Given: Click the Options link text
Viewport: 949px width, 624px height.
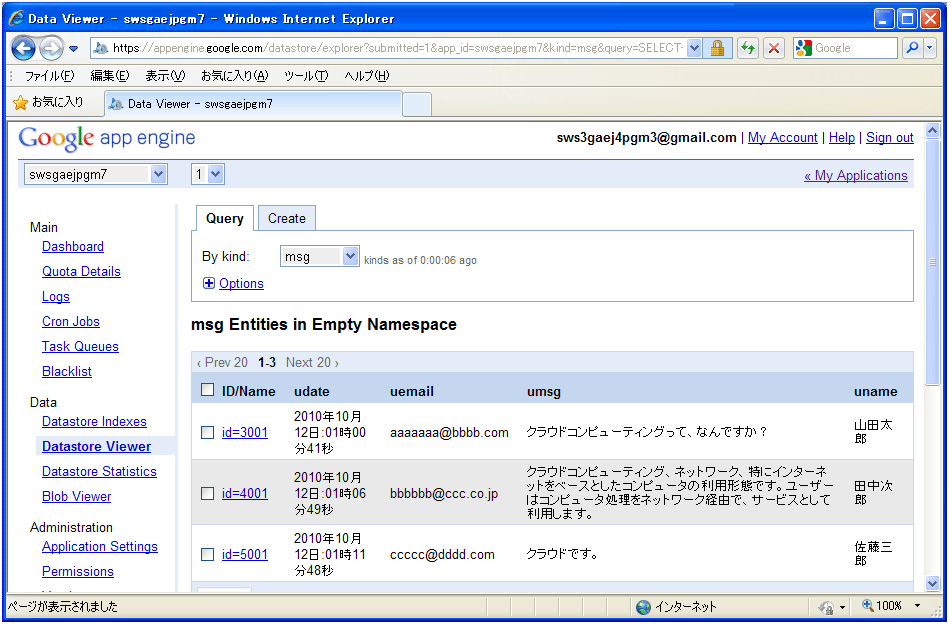Looking at the screenshot, I should [241, 283].
